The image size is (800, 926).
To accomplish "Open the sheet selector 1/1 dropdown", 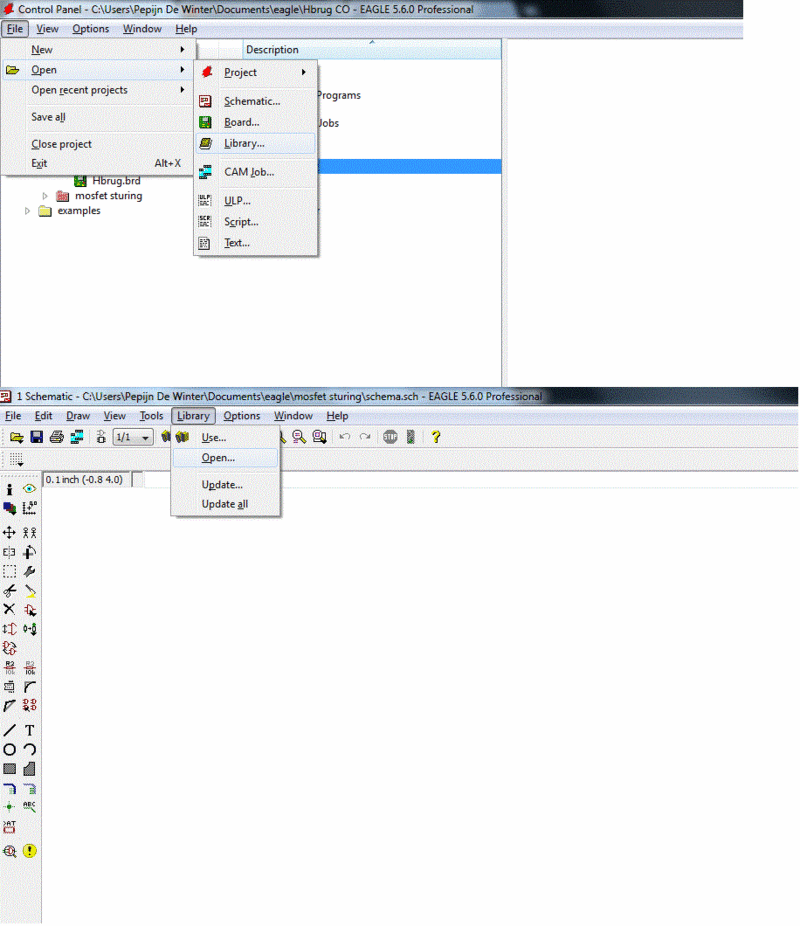I will (x=133, y=438).
